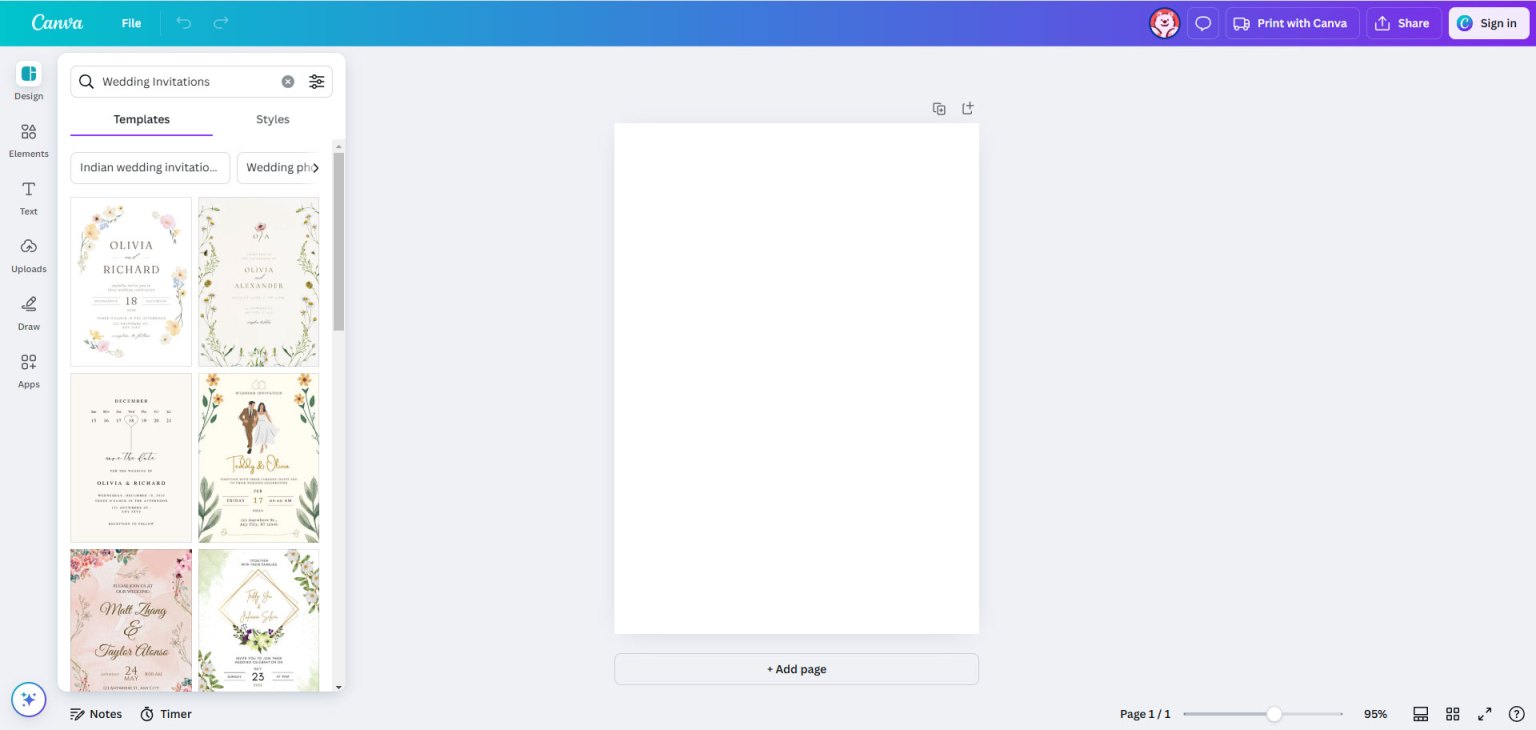Open the File menu
Screen dimensions: 1536x730
[131, 23]
